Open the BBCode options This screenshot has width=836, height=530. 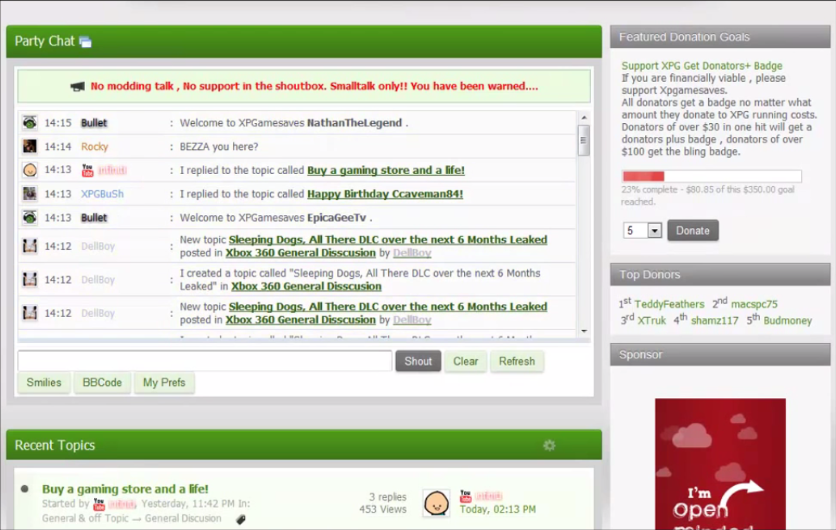(102, 383)
